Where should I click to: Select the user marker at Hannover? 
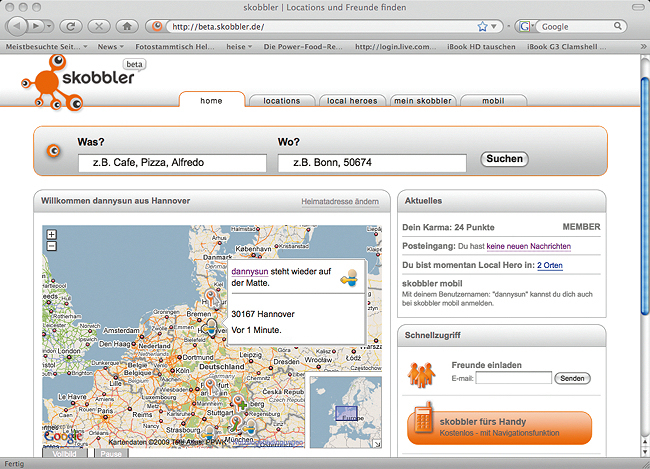tap(211, 327)
